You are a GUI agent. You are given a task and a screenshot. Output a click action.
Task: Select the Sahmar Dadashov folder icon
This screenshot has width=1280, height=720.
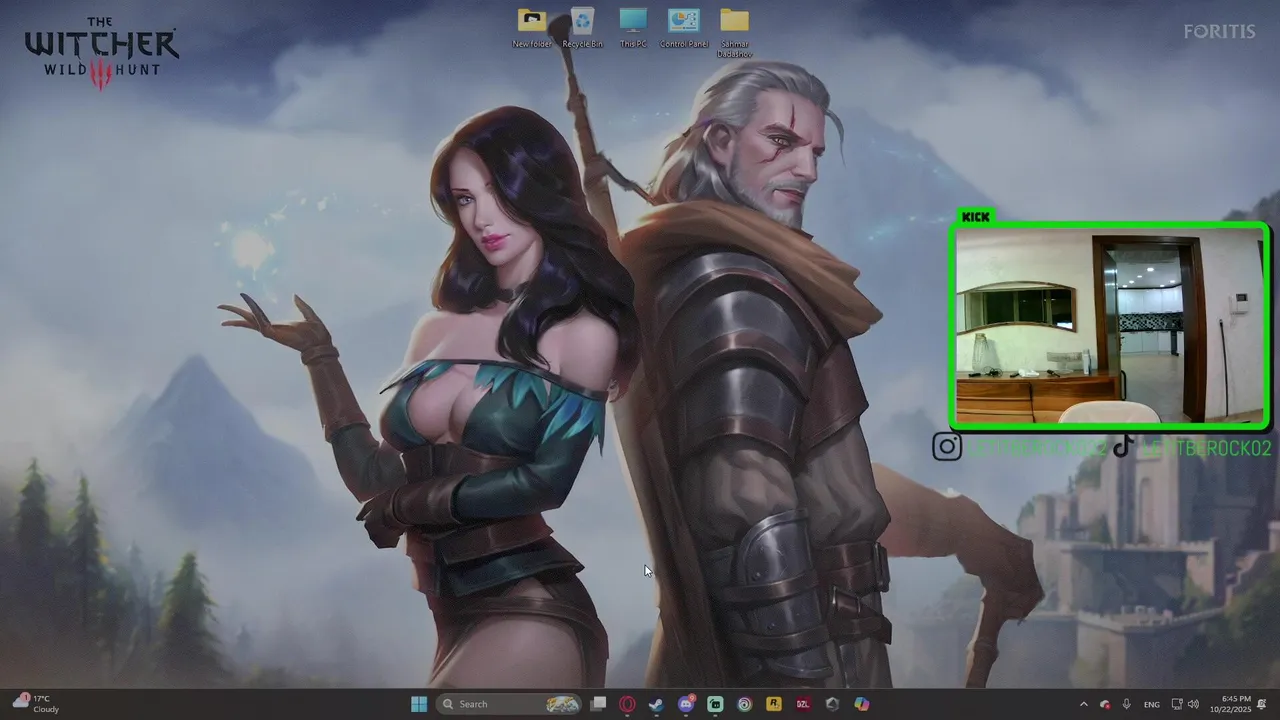pyautogui.click(x=734, y=33)
